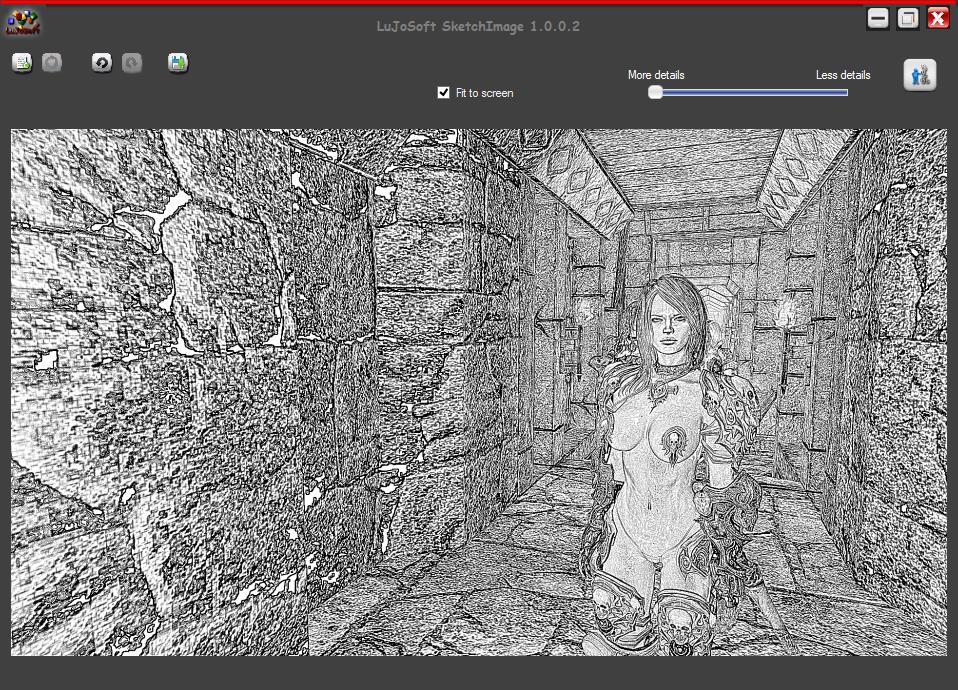Click the greyed-out icon beside the open image button
This screenshot has height=690, width=958.
[52, 62]
